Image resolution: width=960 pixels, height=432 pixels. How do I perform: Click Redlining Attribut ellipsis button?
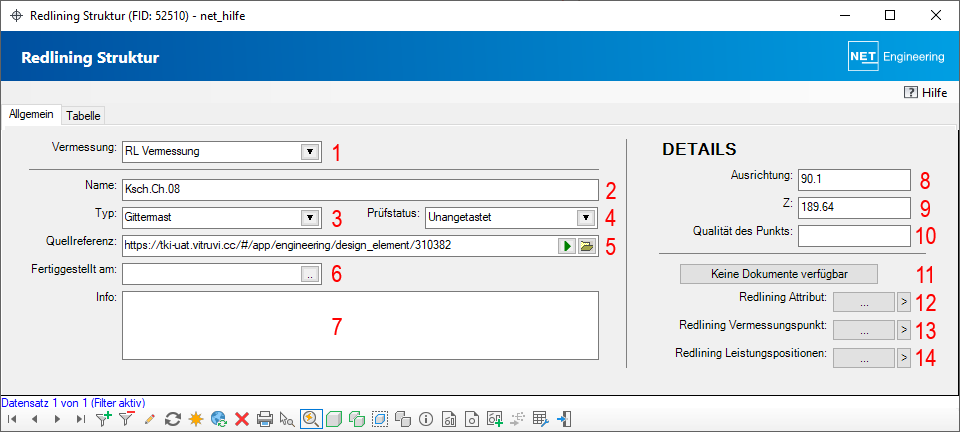864,302
